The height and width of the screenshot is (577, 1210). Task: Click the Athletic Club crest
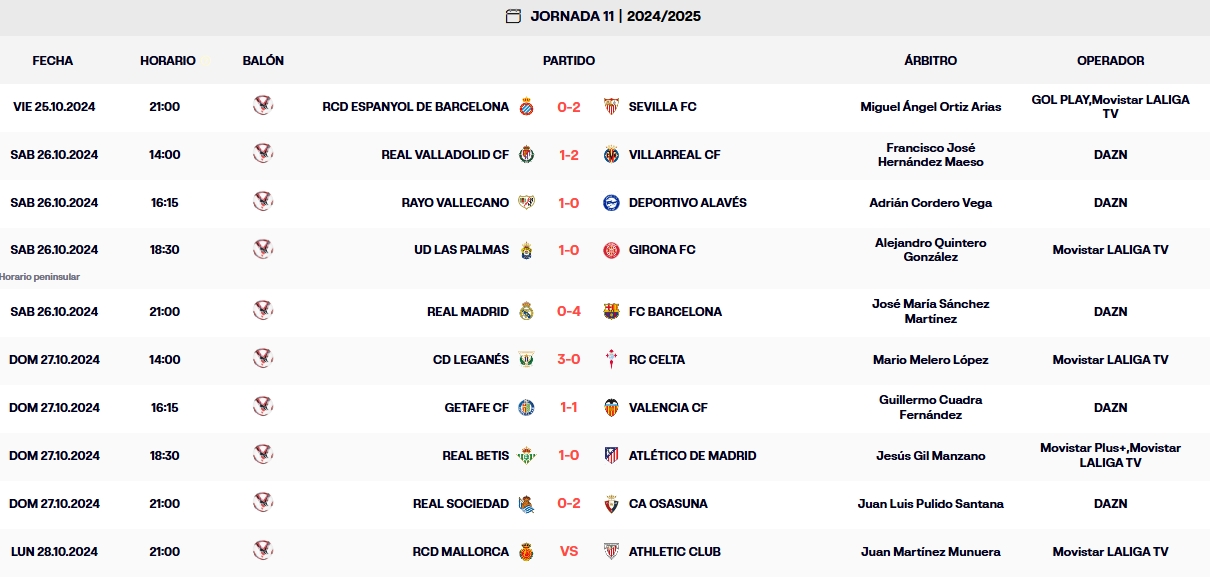(610, 551)
